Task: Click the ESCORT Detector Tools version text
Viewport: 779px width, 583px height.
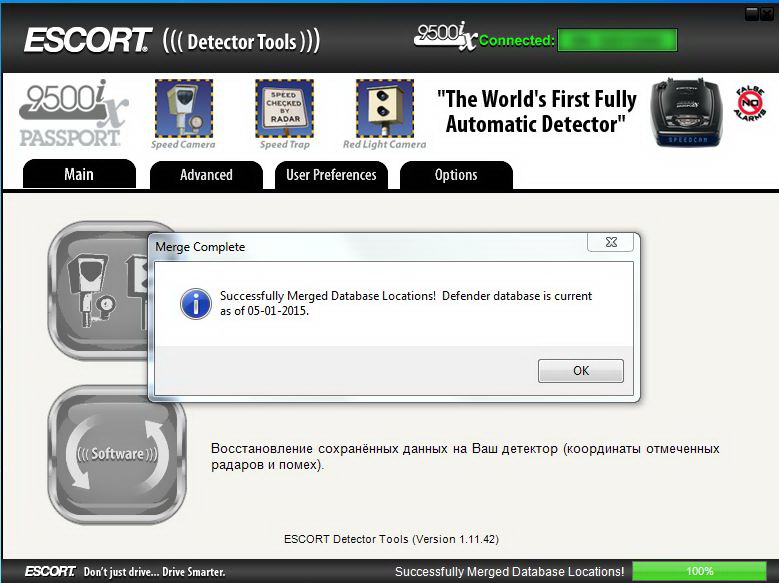Action: pos(391,539)
